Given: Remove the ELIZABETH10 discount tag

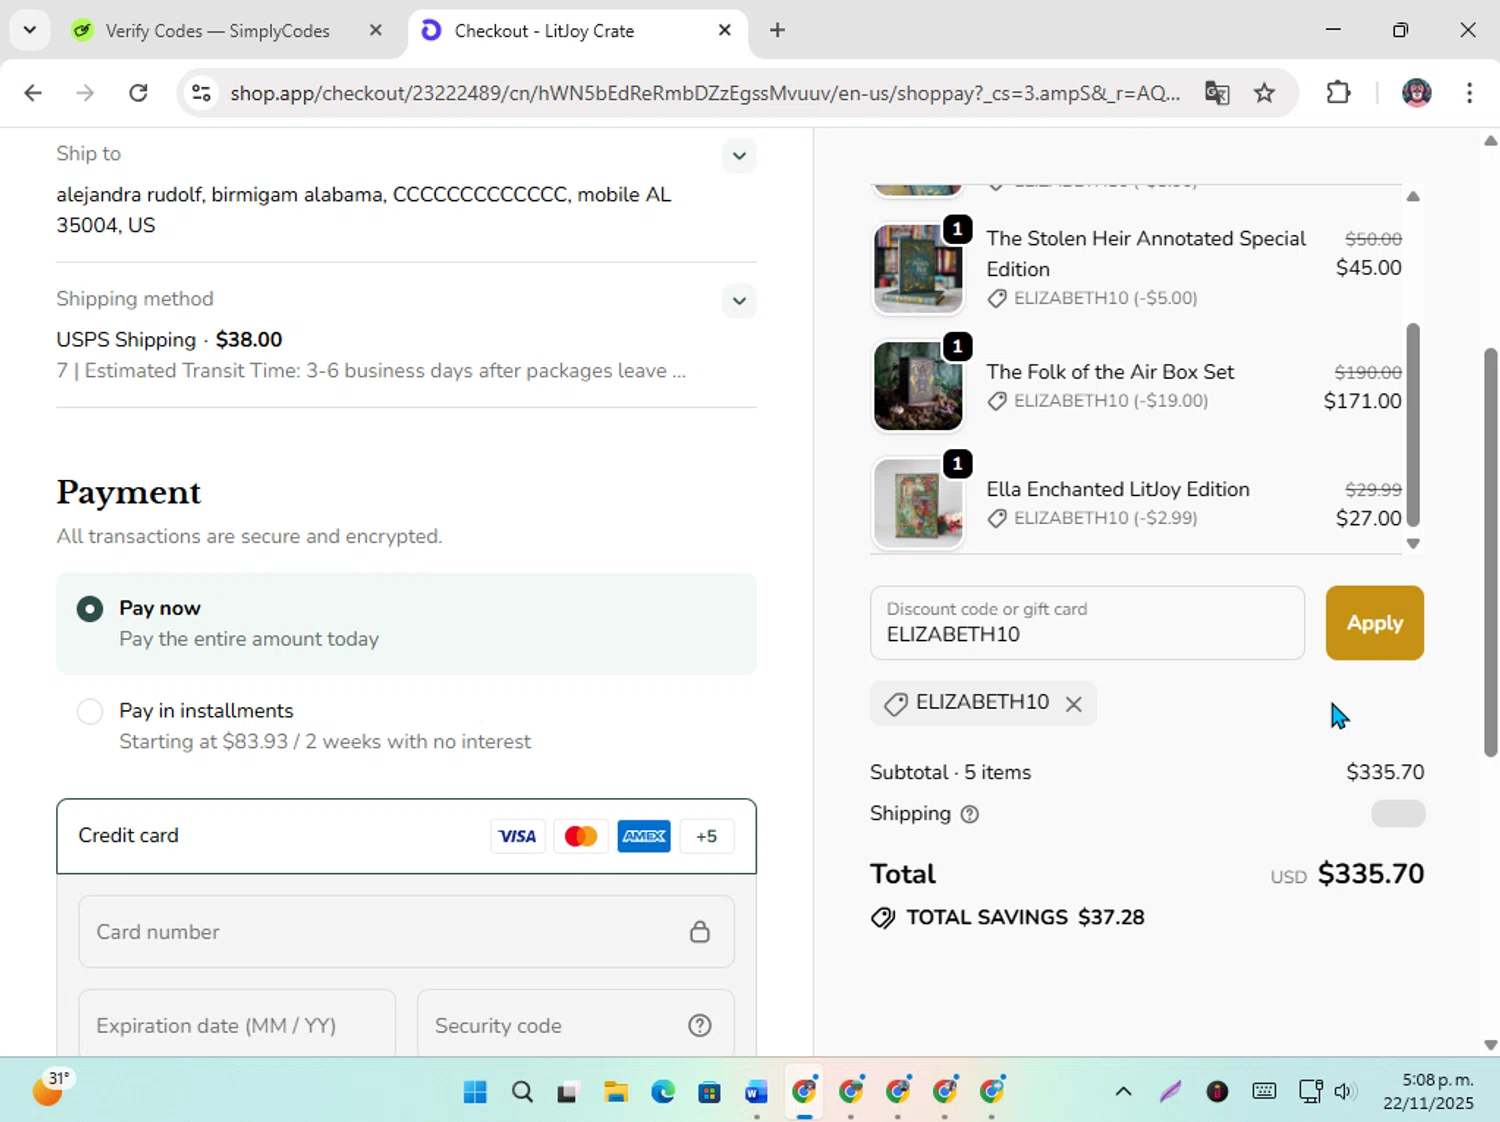Looking at the screenshot, I should 1074,704.
